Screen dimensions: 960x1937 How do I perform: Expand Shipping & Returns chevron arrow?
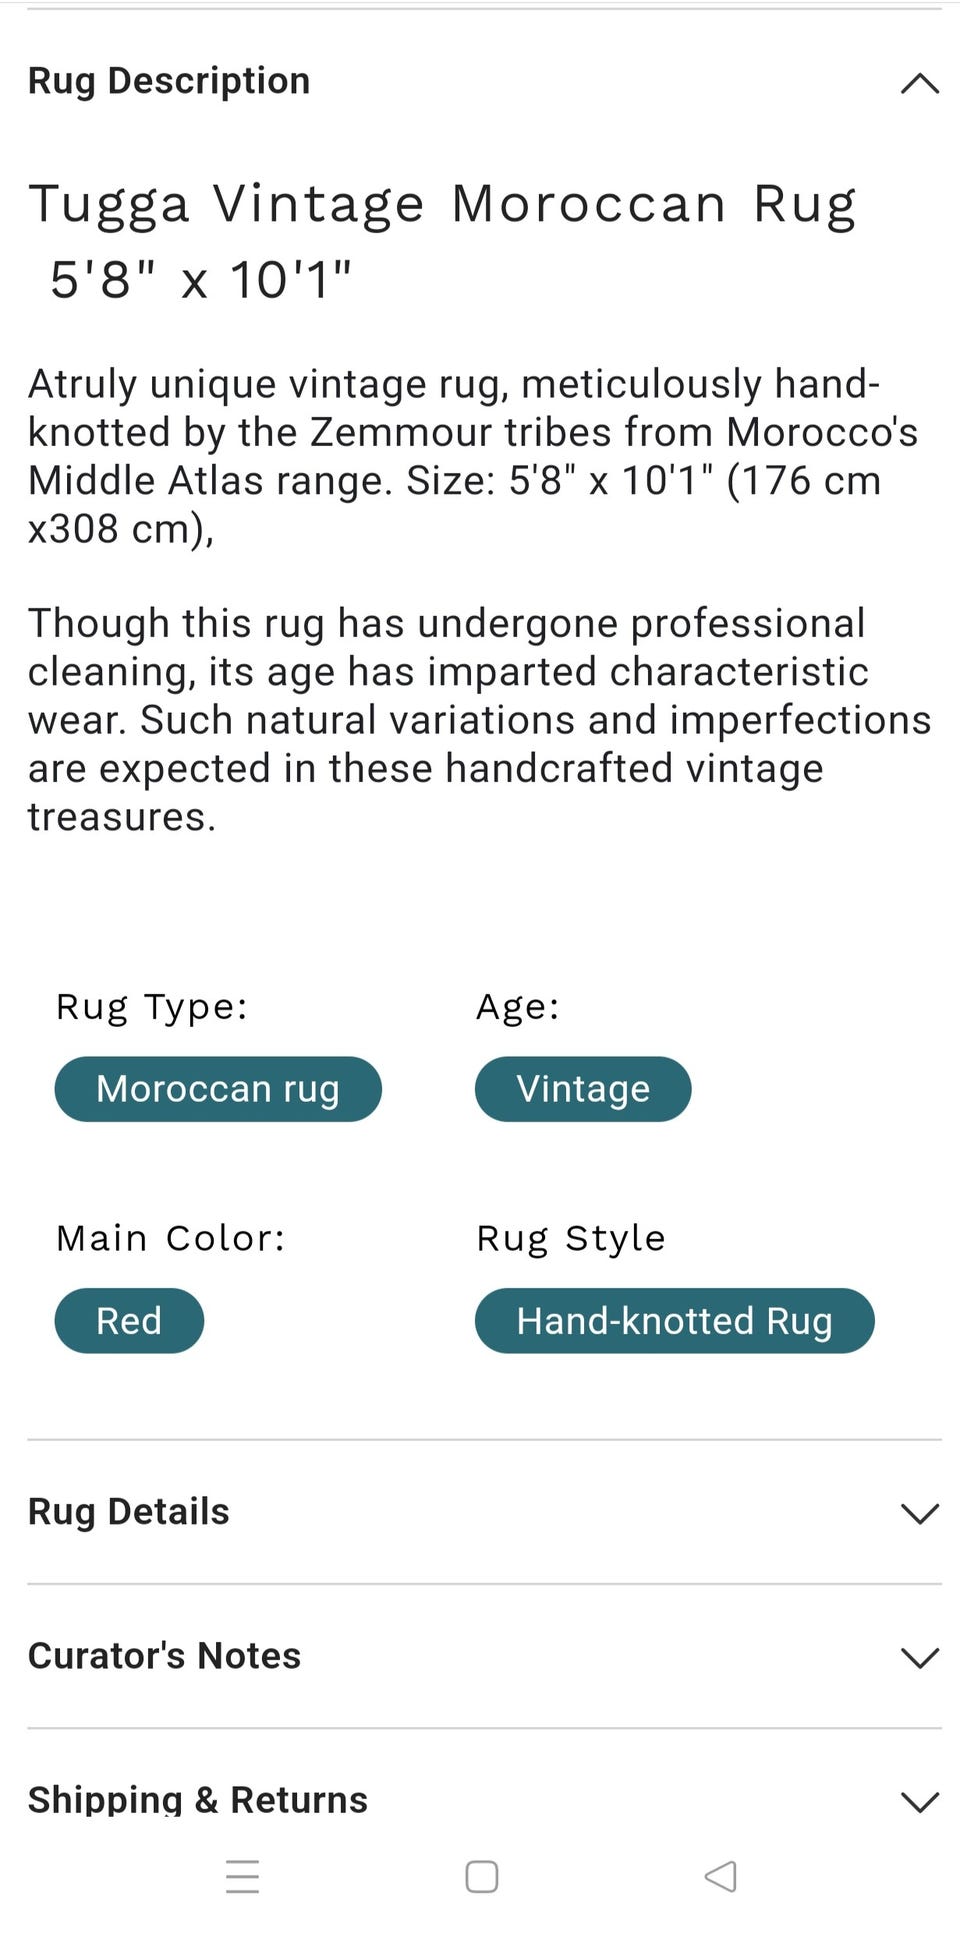click(x=919, y=1801)
